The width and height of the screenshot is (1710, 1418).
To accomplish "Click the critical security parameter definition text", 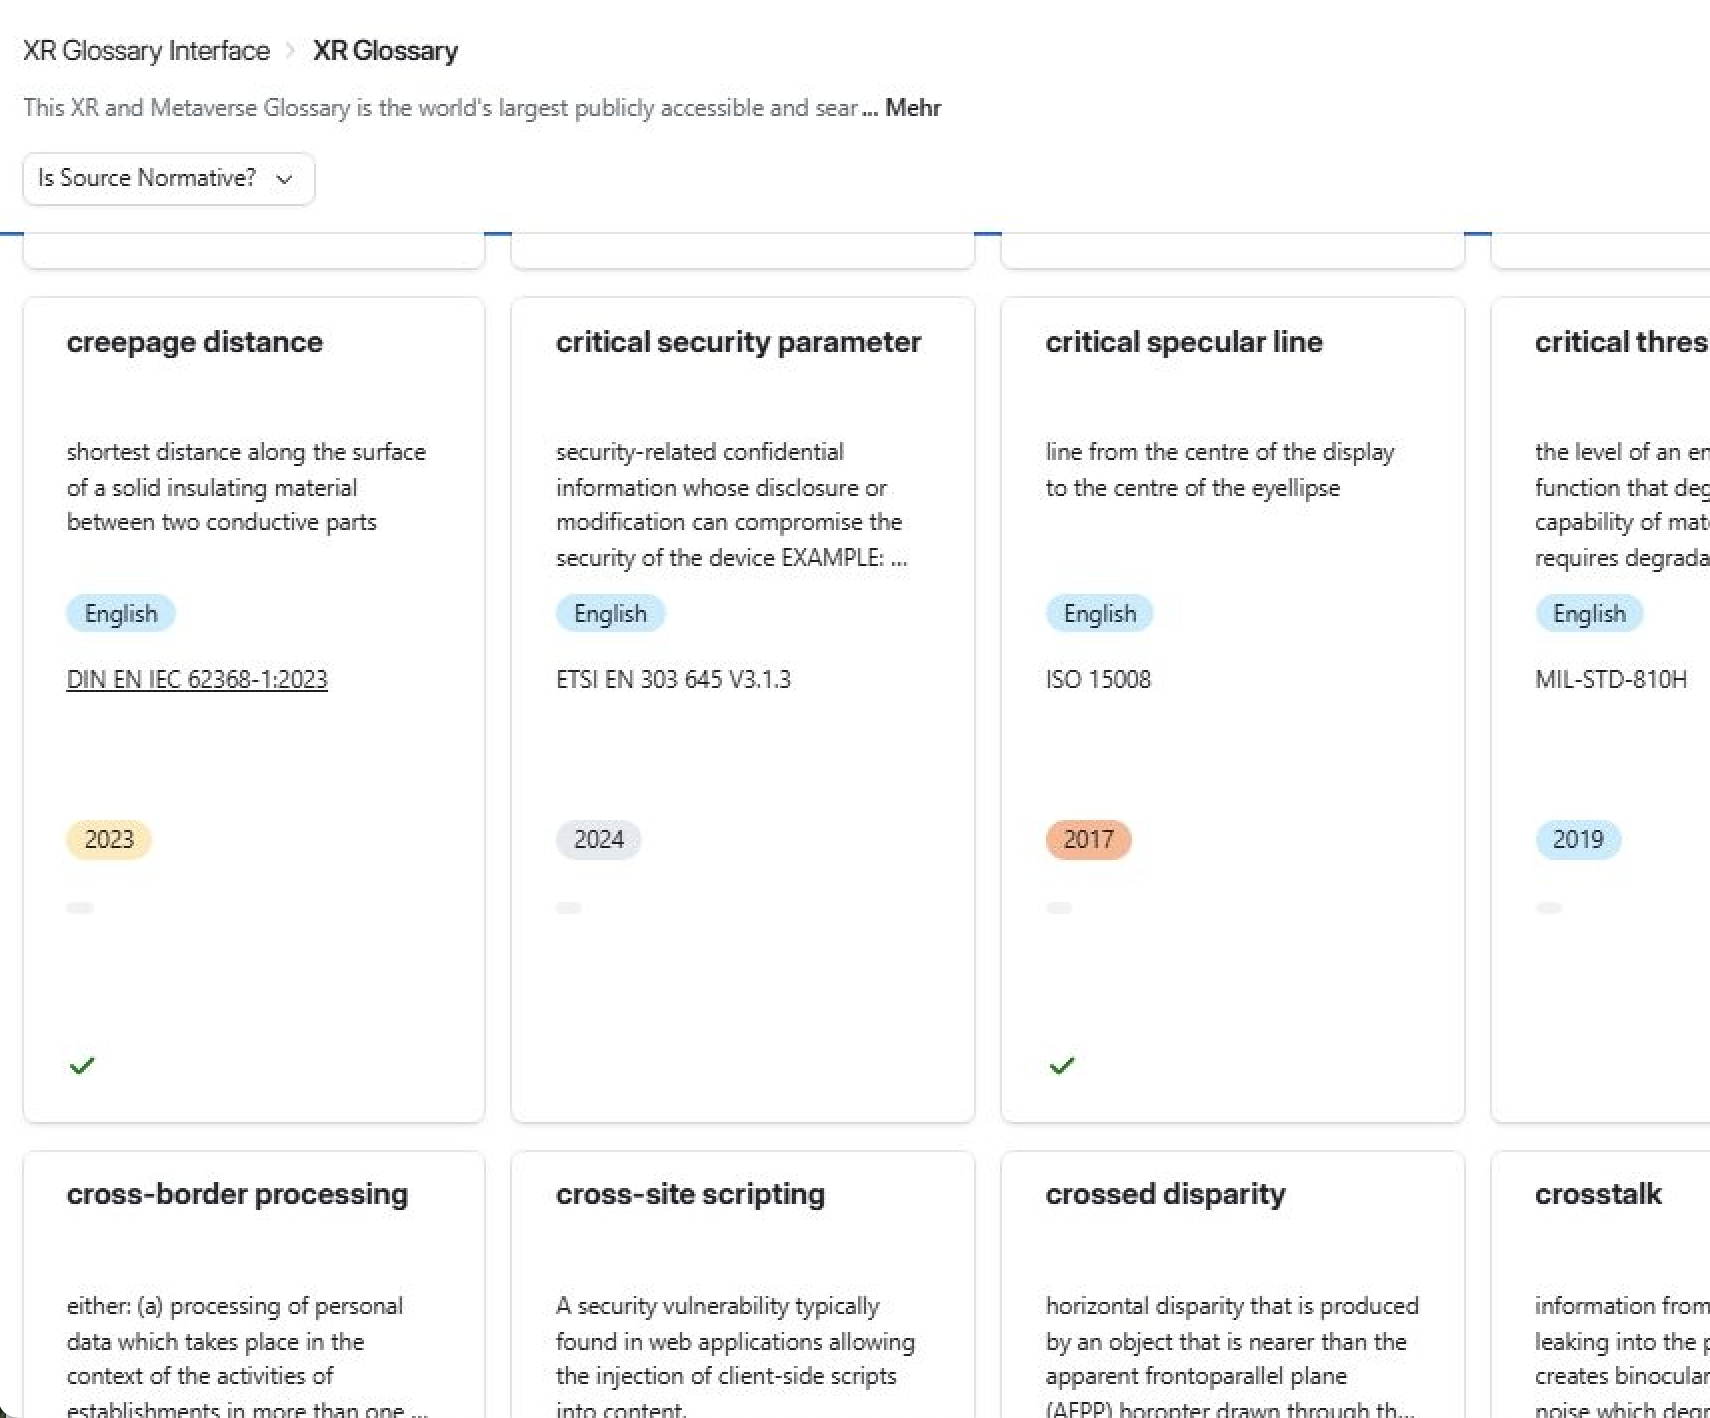I will click(x=732, y=505).
